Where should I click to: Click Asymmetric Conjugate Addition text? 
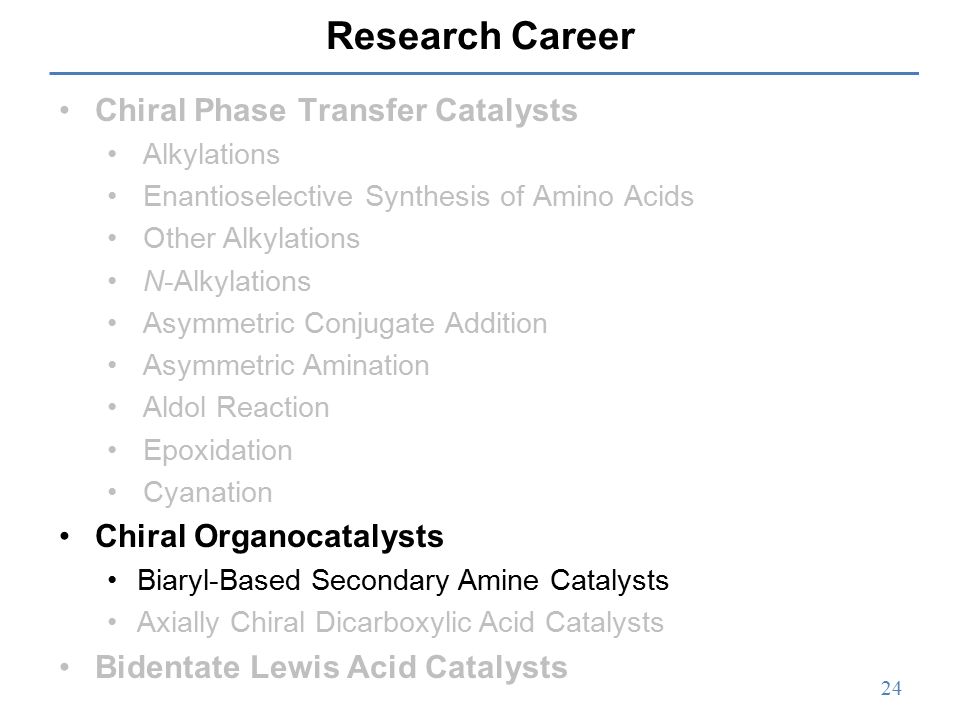[345, 323]
